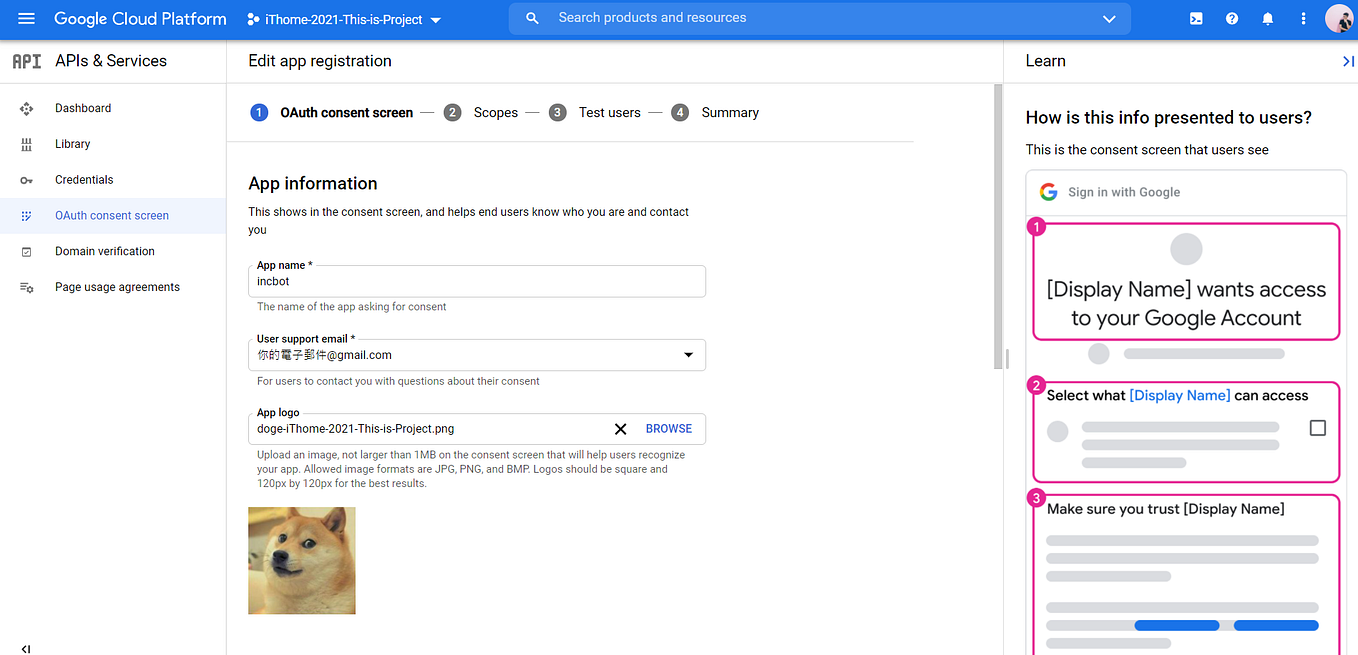Viewport: 1358px width, 655px height.
Task: Open the notifications bell
Action: tap(1267, 18)
